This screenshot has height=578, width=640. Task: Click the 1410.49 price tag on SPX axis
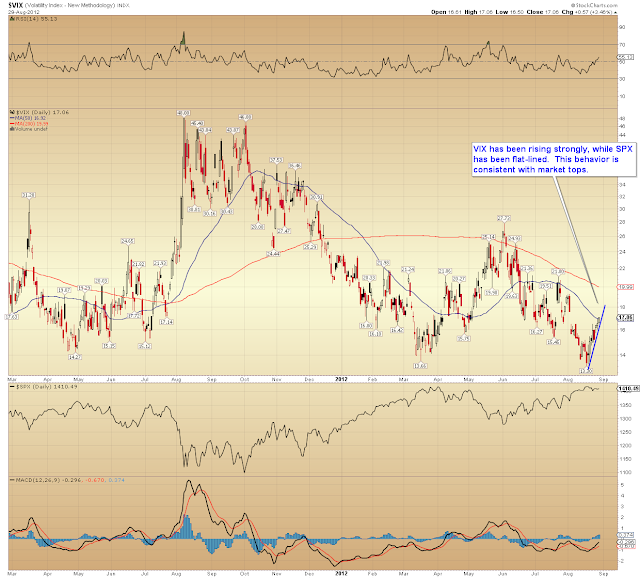pos(628,389)
